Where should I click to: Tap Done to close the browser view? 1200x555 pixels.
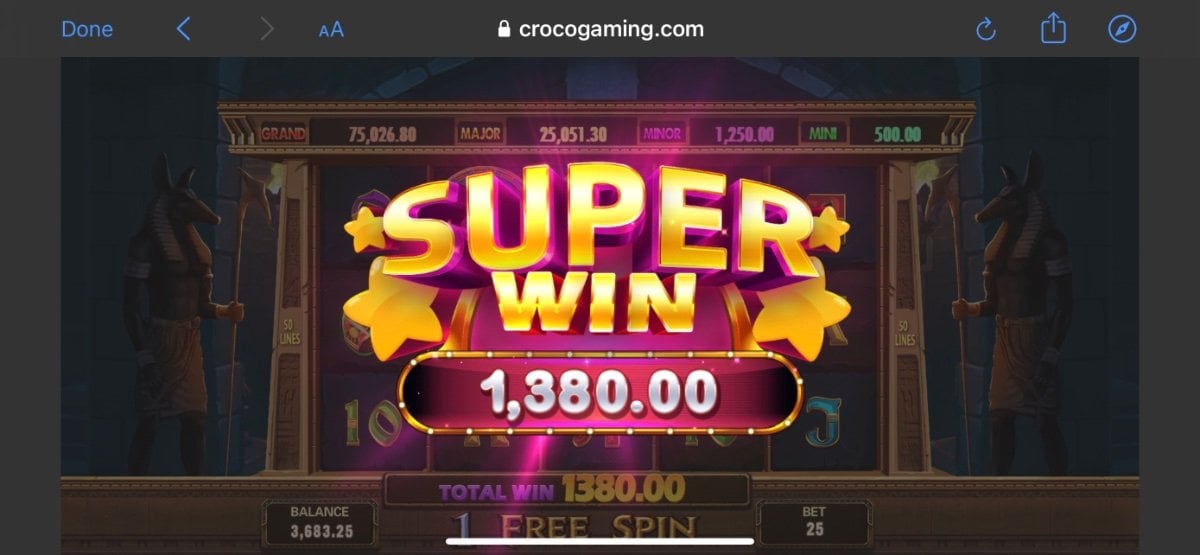point(87,29)
